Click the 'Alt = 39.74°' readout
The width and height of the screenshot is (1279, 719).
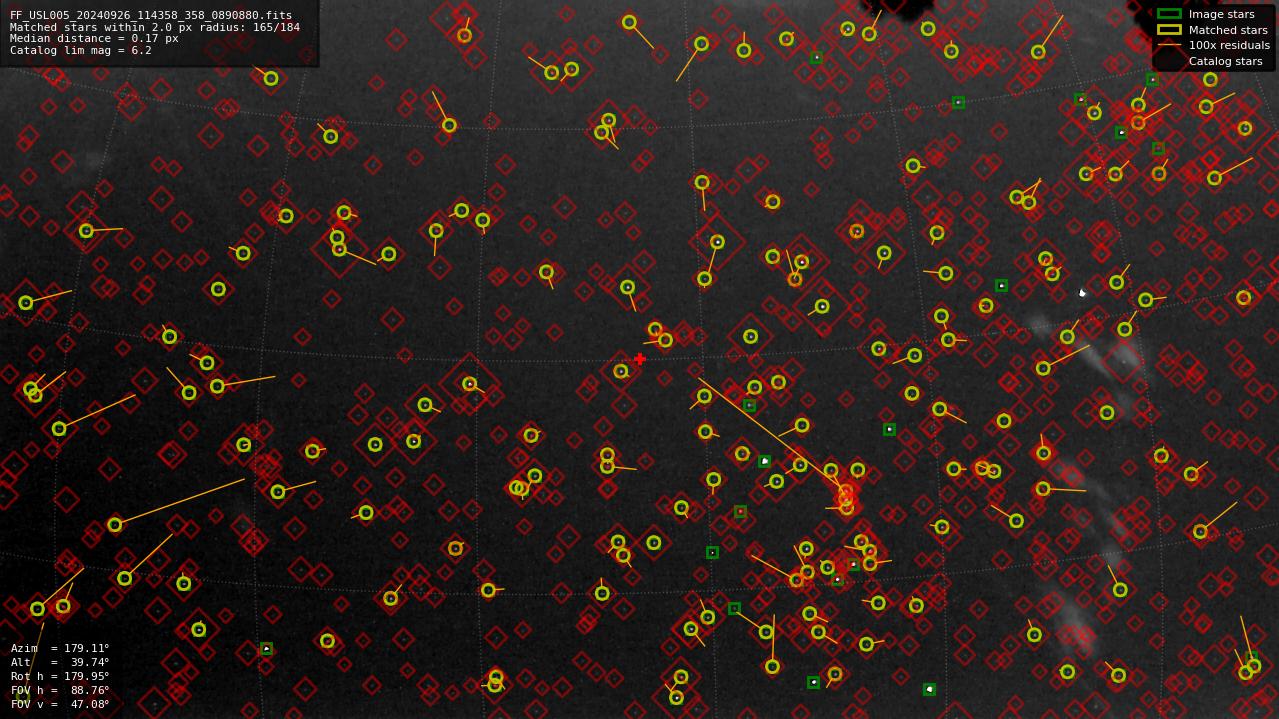point(60,662)
